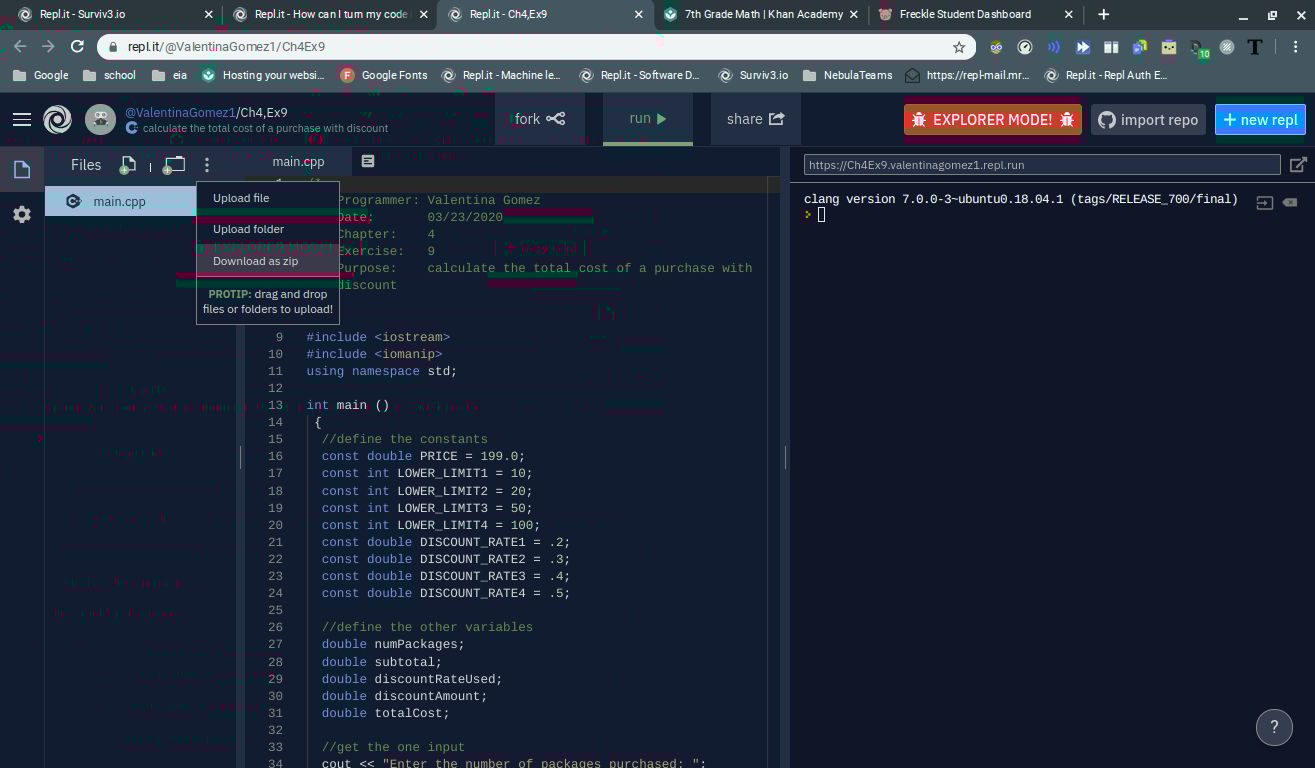1315x768 pixels.
Task: Bookmark this page star icon
Action: [959, 47]
